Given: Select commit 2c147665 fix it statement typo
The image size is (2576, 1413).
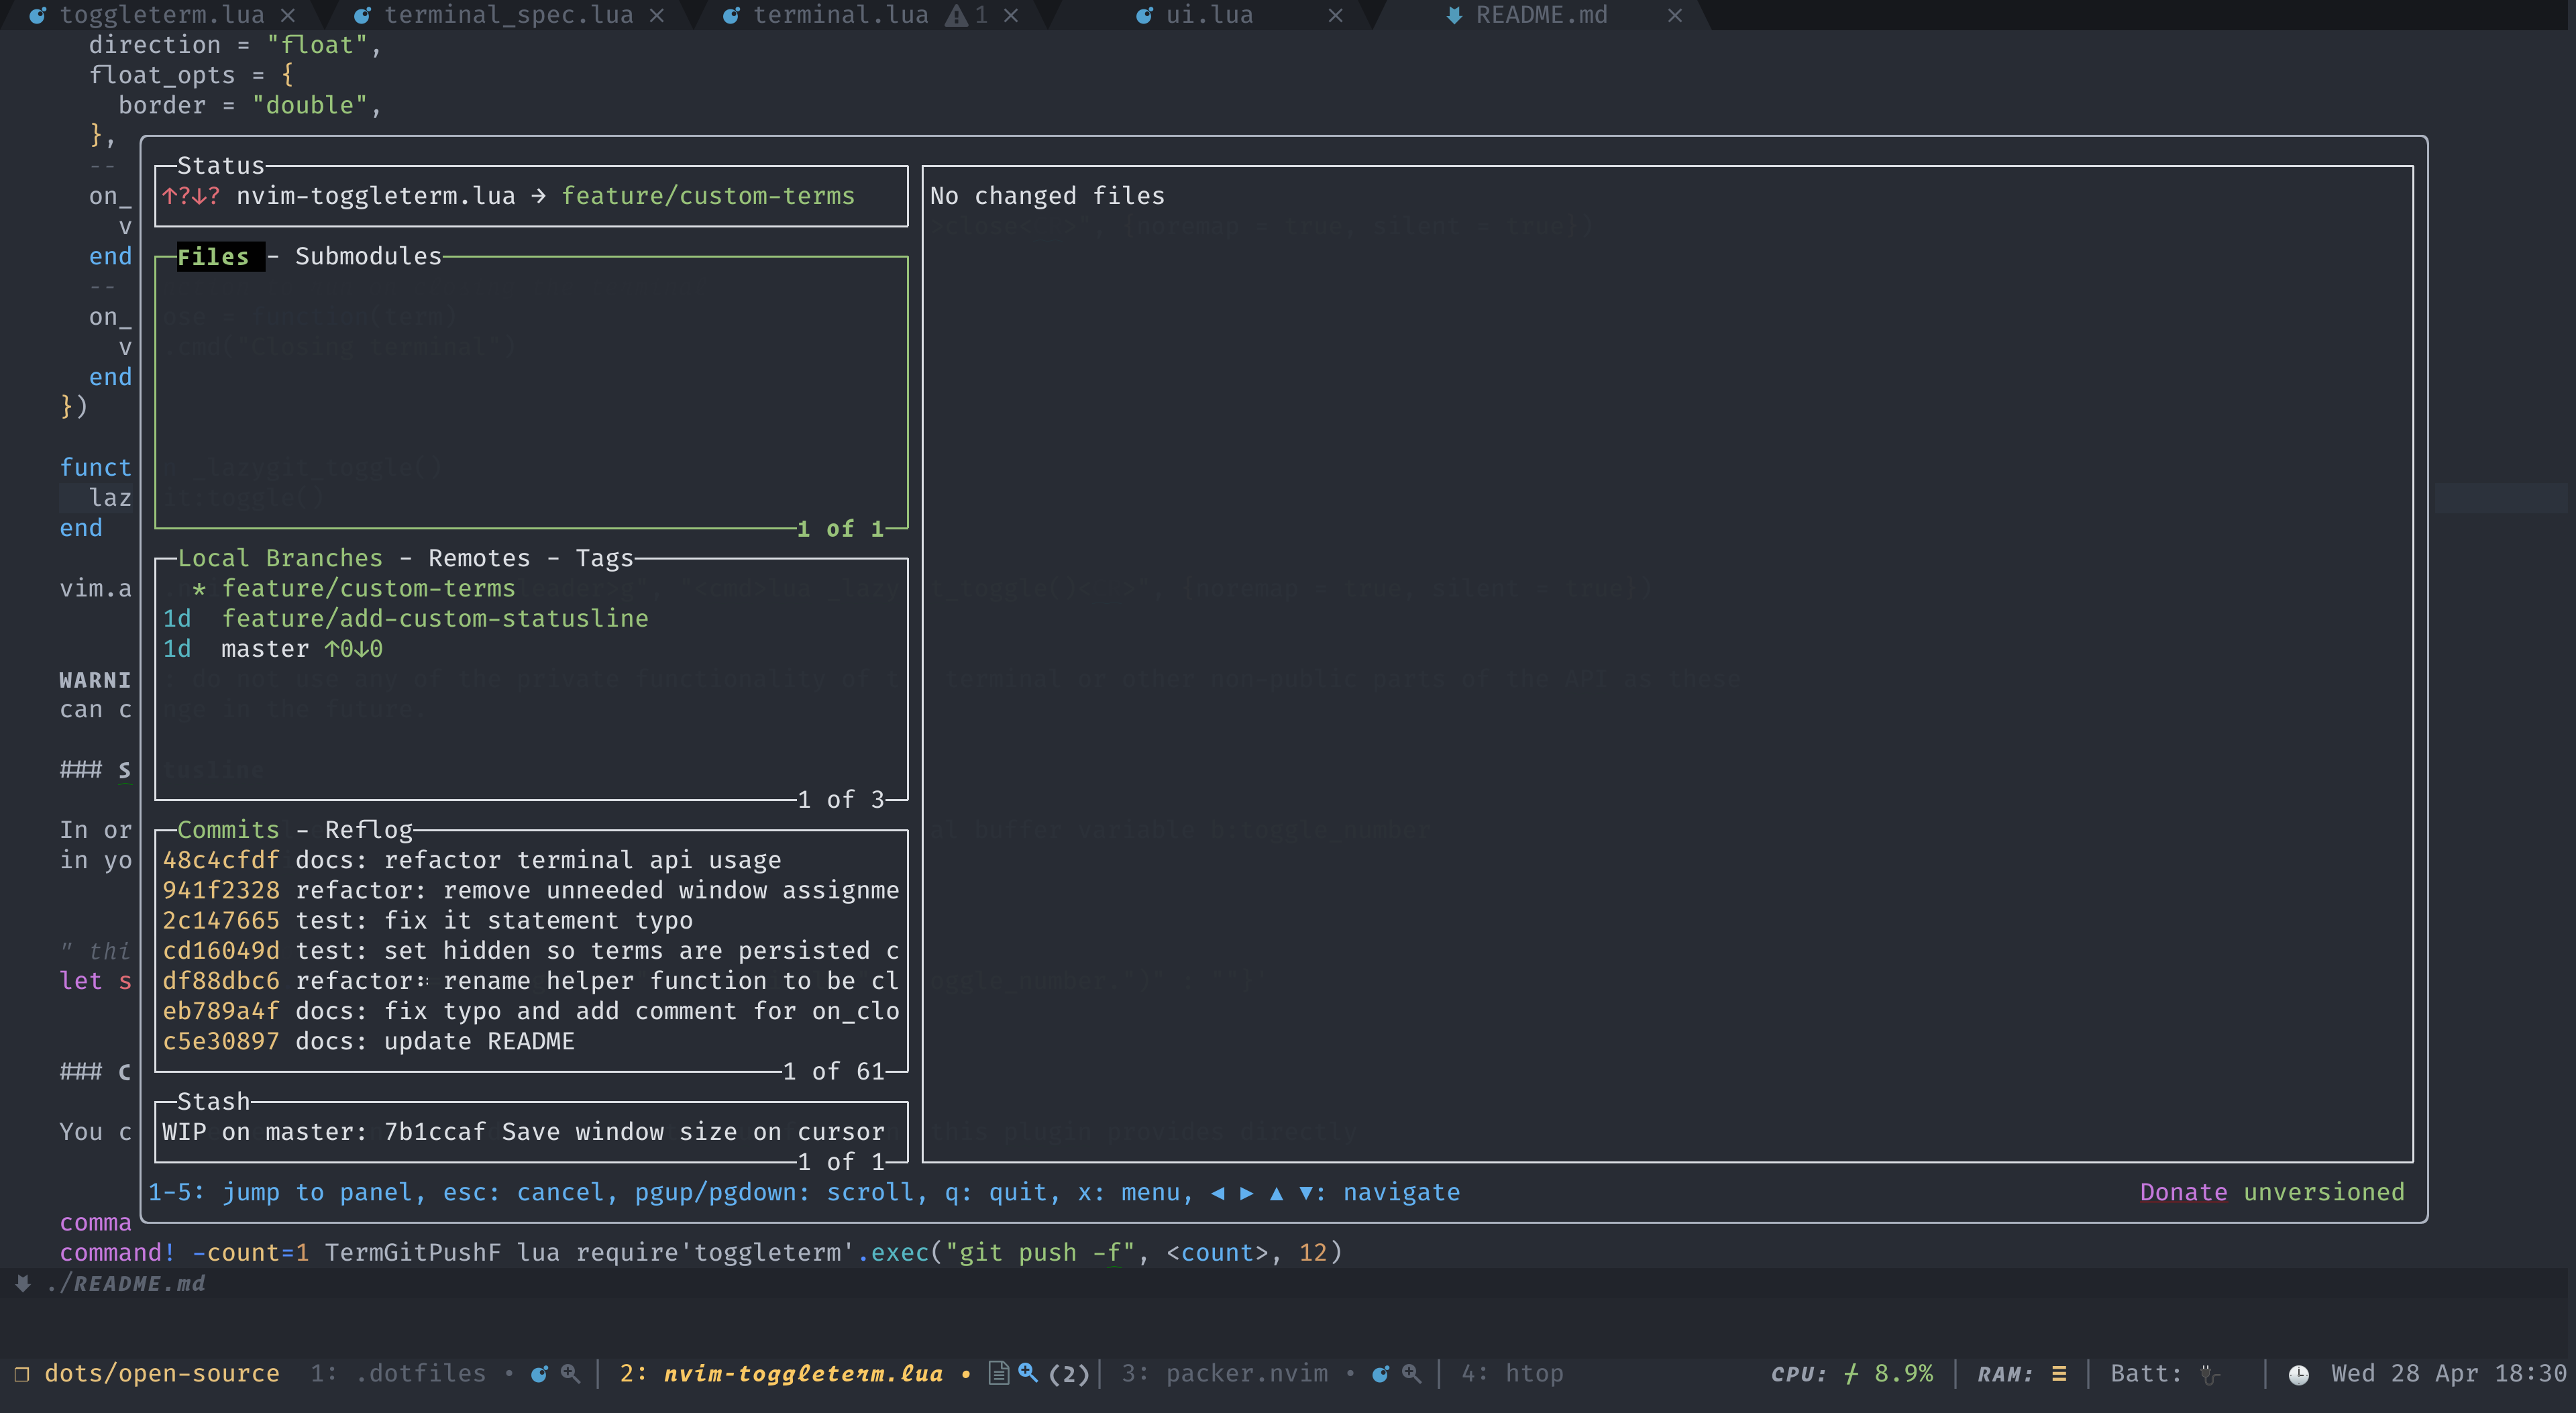Looking at the screenshot, I should coord(531,920).
